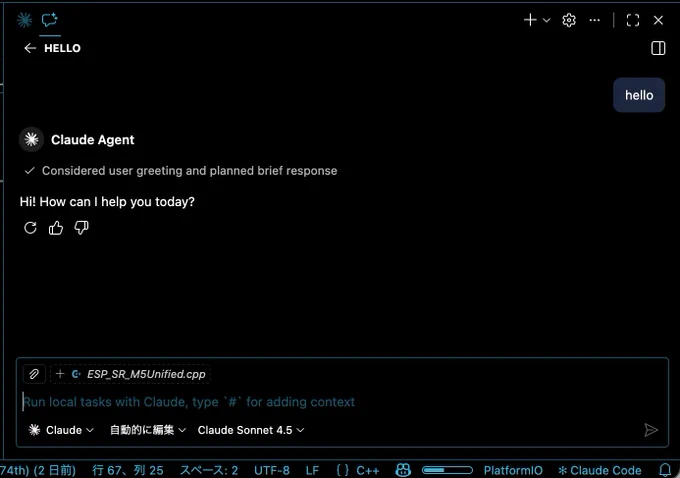
Task: Give thumbs up to the response
Action: coord(56,228)
